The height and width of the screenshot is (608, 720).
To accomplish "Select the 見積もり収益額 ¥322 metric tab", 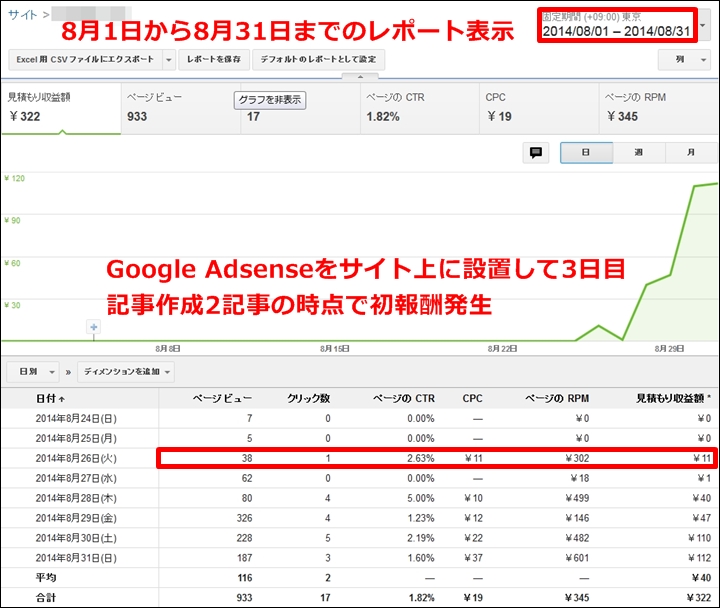I will 61,108.
